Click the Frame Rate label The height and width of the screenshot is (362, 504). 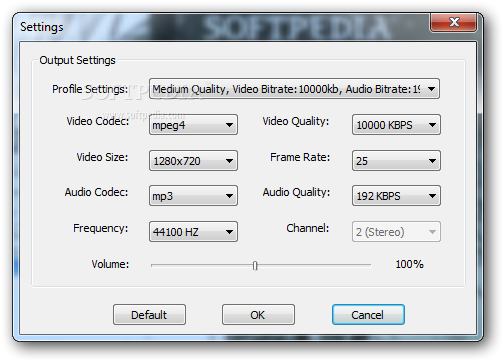point(300,157)
